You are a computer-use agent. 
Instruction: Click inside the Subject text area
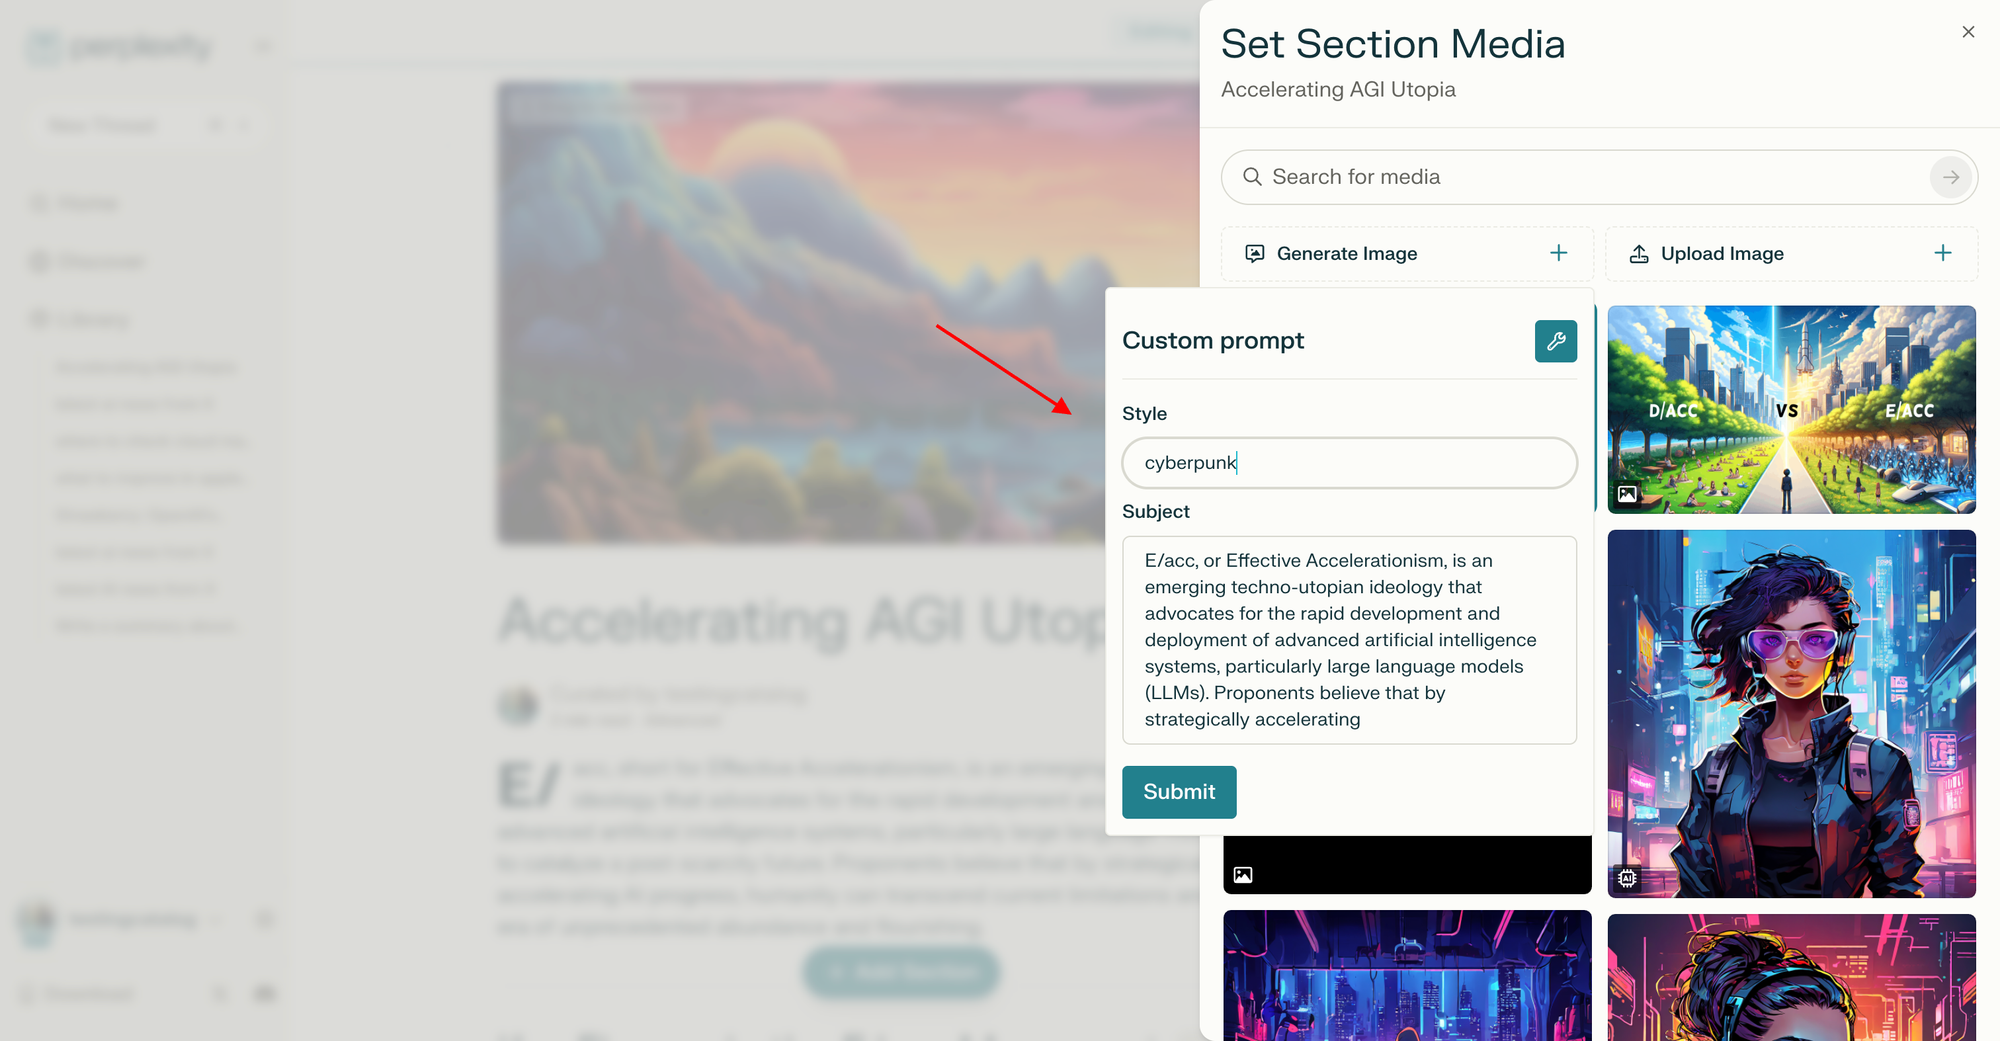pyautogui.click(x=1349, y=640)
